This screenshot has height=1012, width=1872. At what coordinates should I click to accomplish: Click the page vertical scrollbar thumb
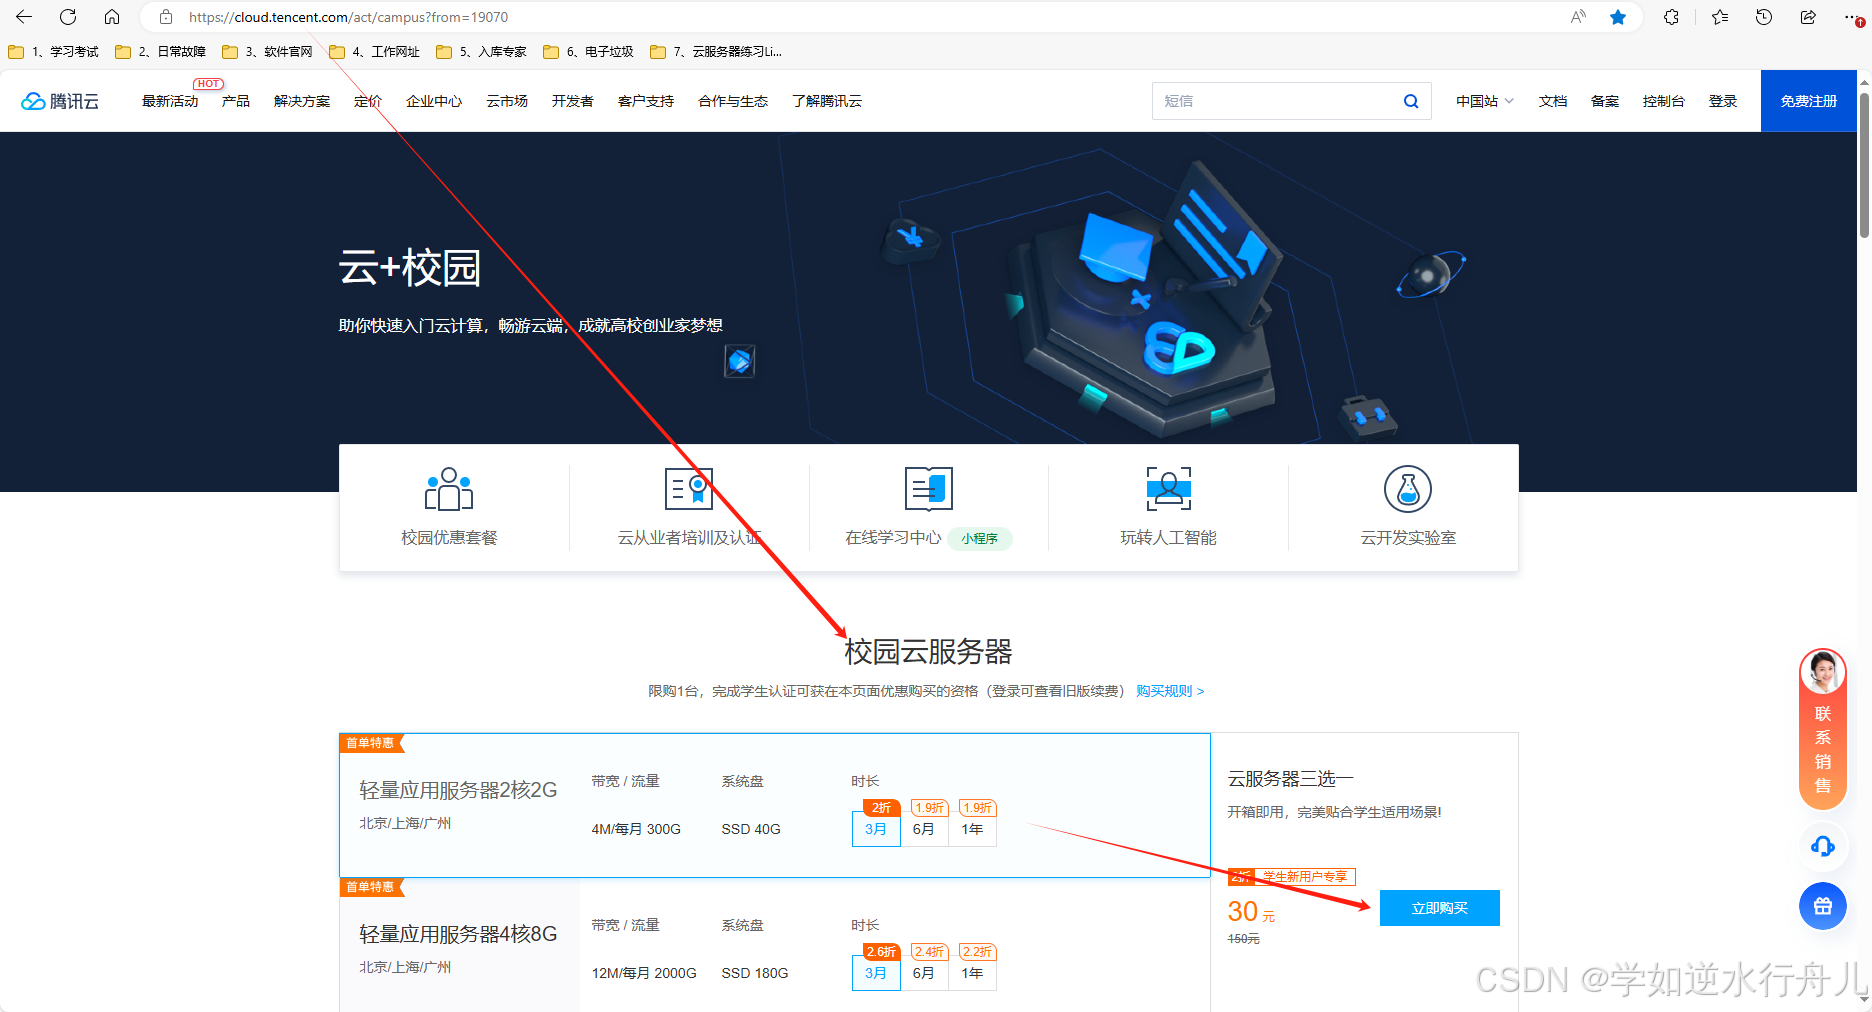1864,165
